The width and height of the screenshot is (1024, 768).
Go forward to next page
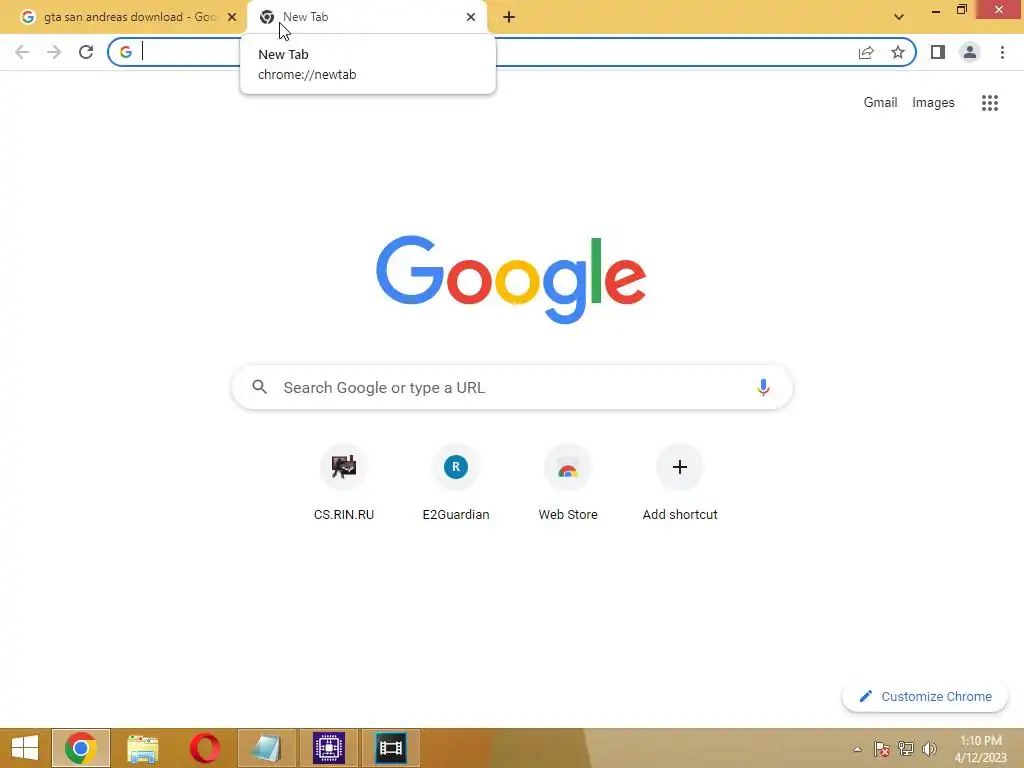coord(54,52)
